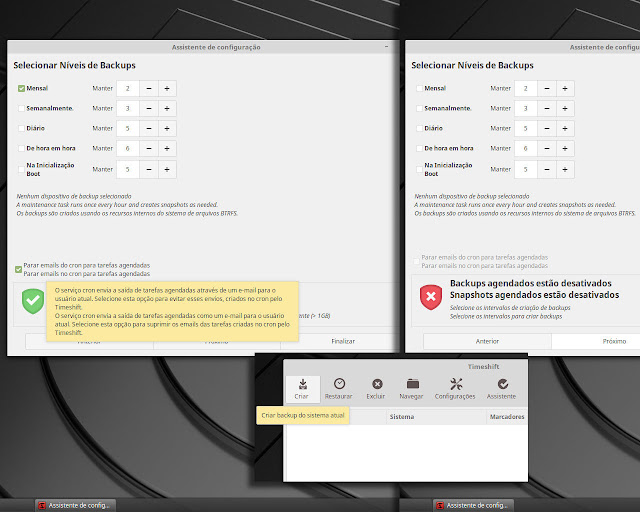Click Mensal keep-count field in left window
Screen dimensions: 640x512
pos(128,88)
